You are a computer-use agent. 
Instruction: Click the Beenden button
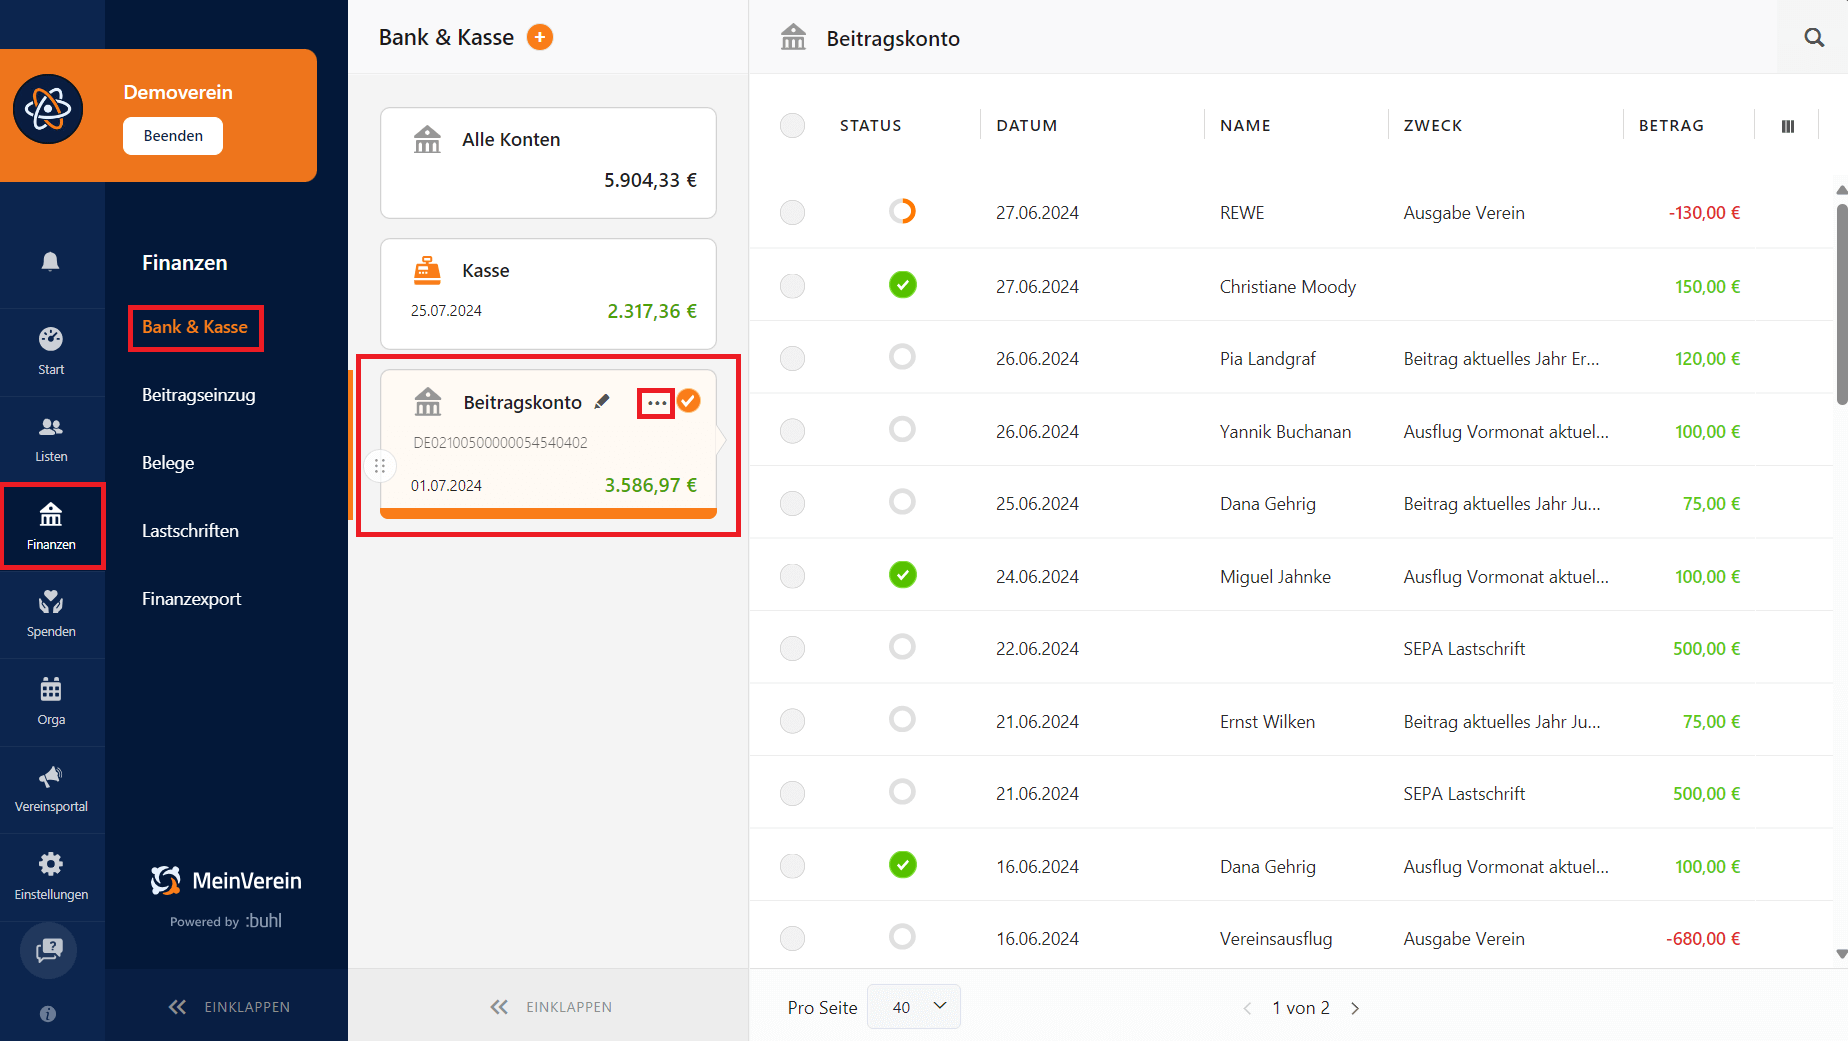pyautogui.click(x=173, y=136)
